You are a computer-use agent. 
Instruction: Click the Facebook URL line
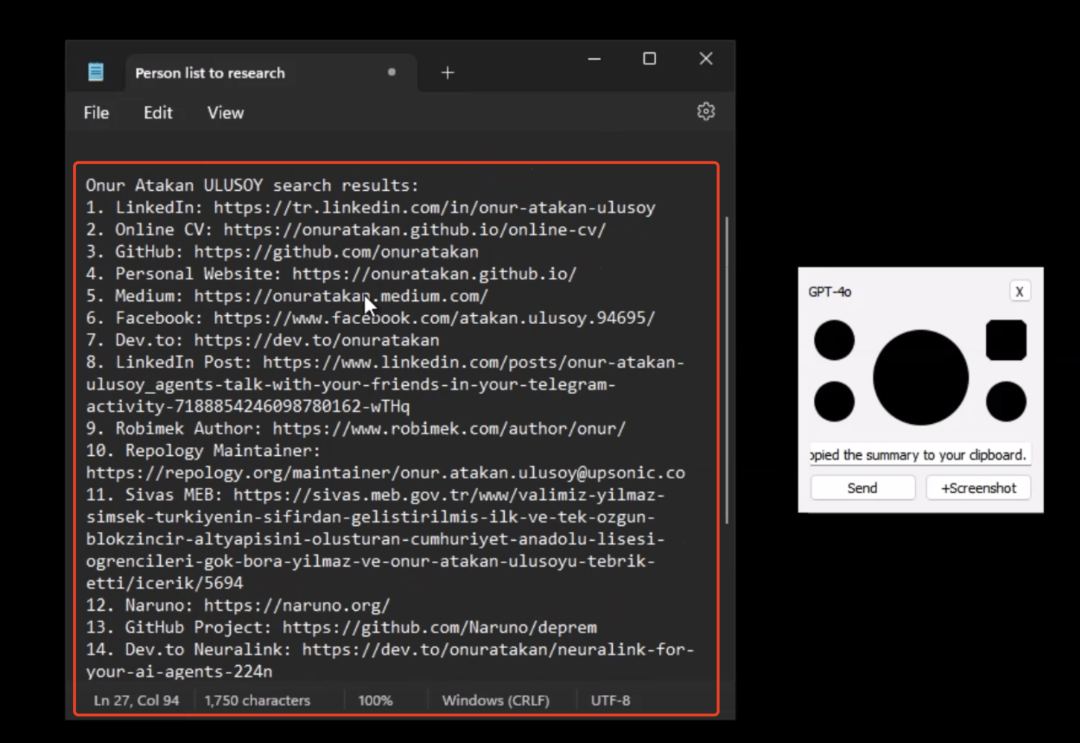tap(371, 317)
